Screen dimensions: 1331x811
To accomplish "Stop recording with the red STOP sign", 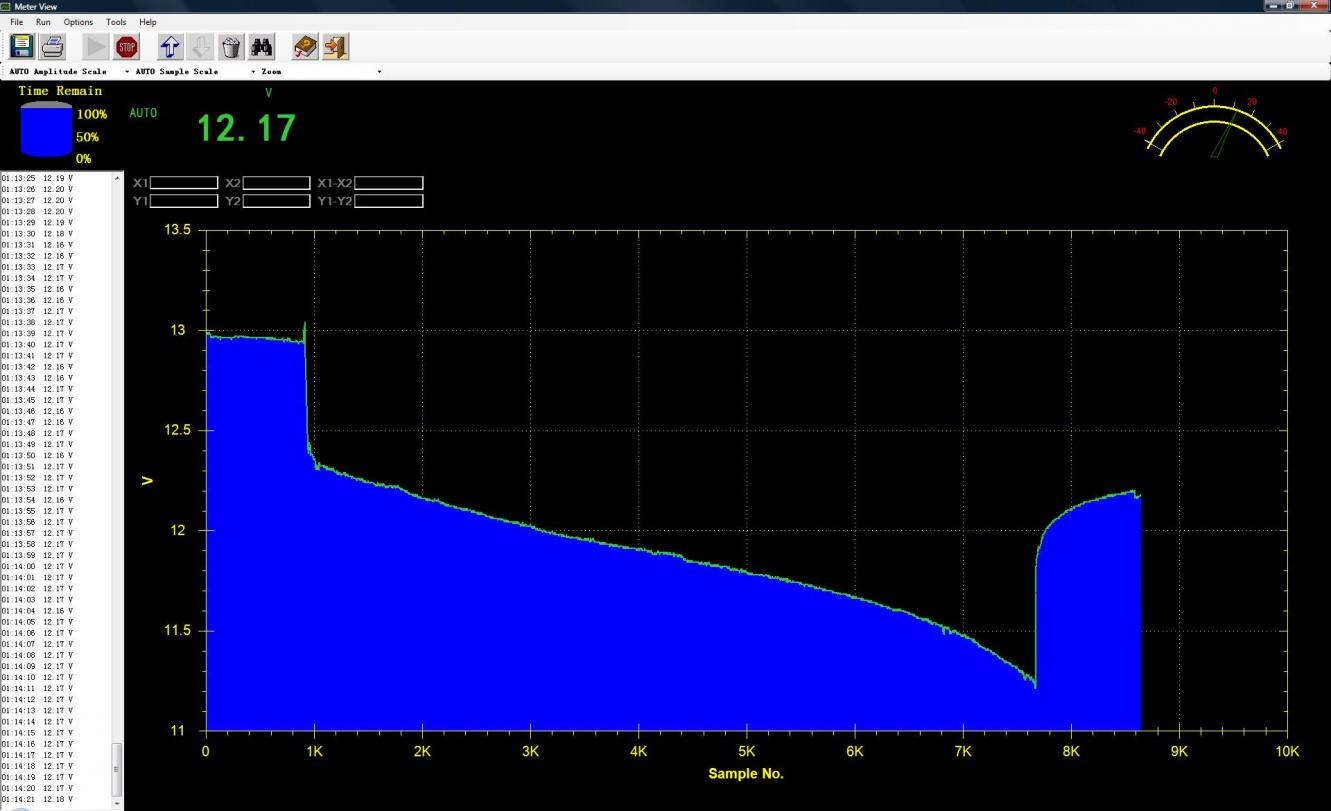I will point(127,46).
